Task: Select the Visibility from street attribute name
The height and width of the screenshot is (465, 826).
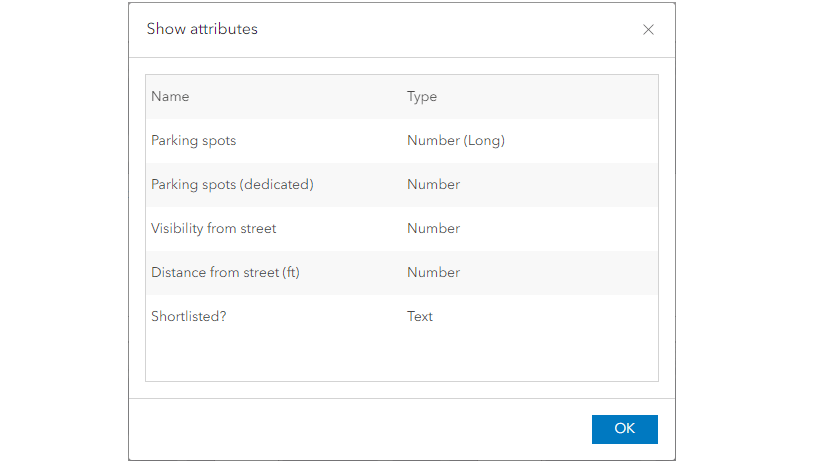Action: (x=214, y=229)
